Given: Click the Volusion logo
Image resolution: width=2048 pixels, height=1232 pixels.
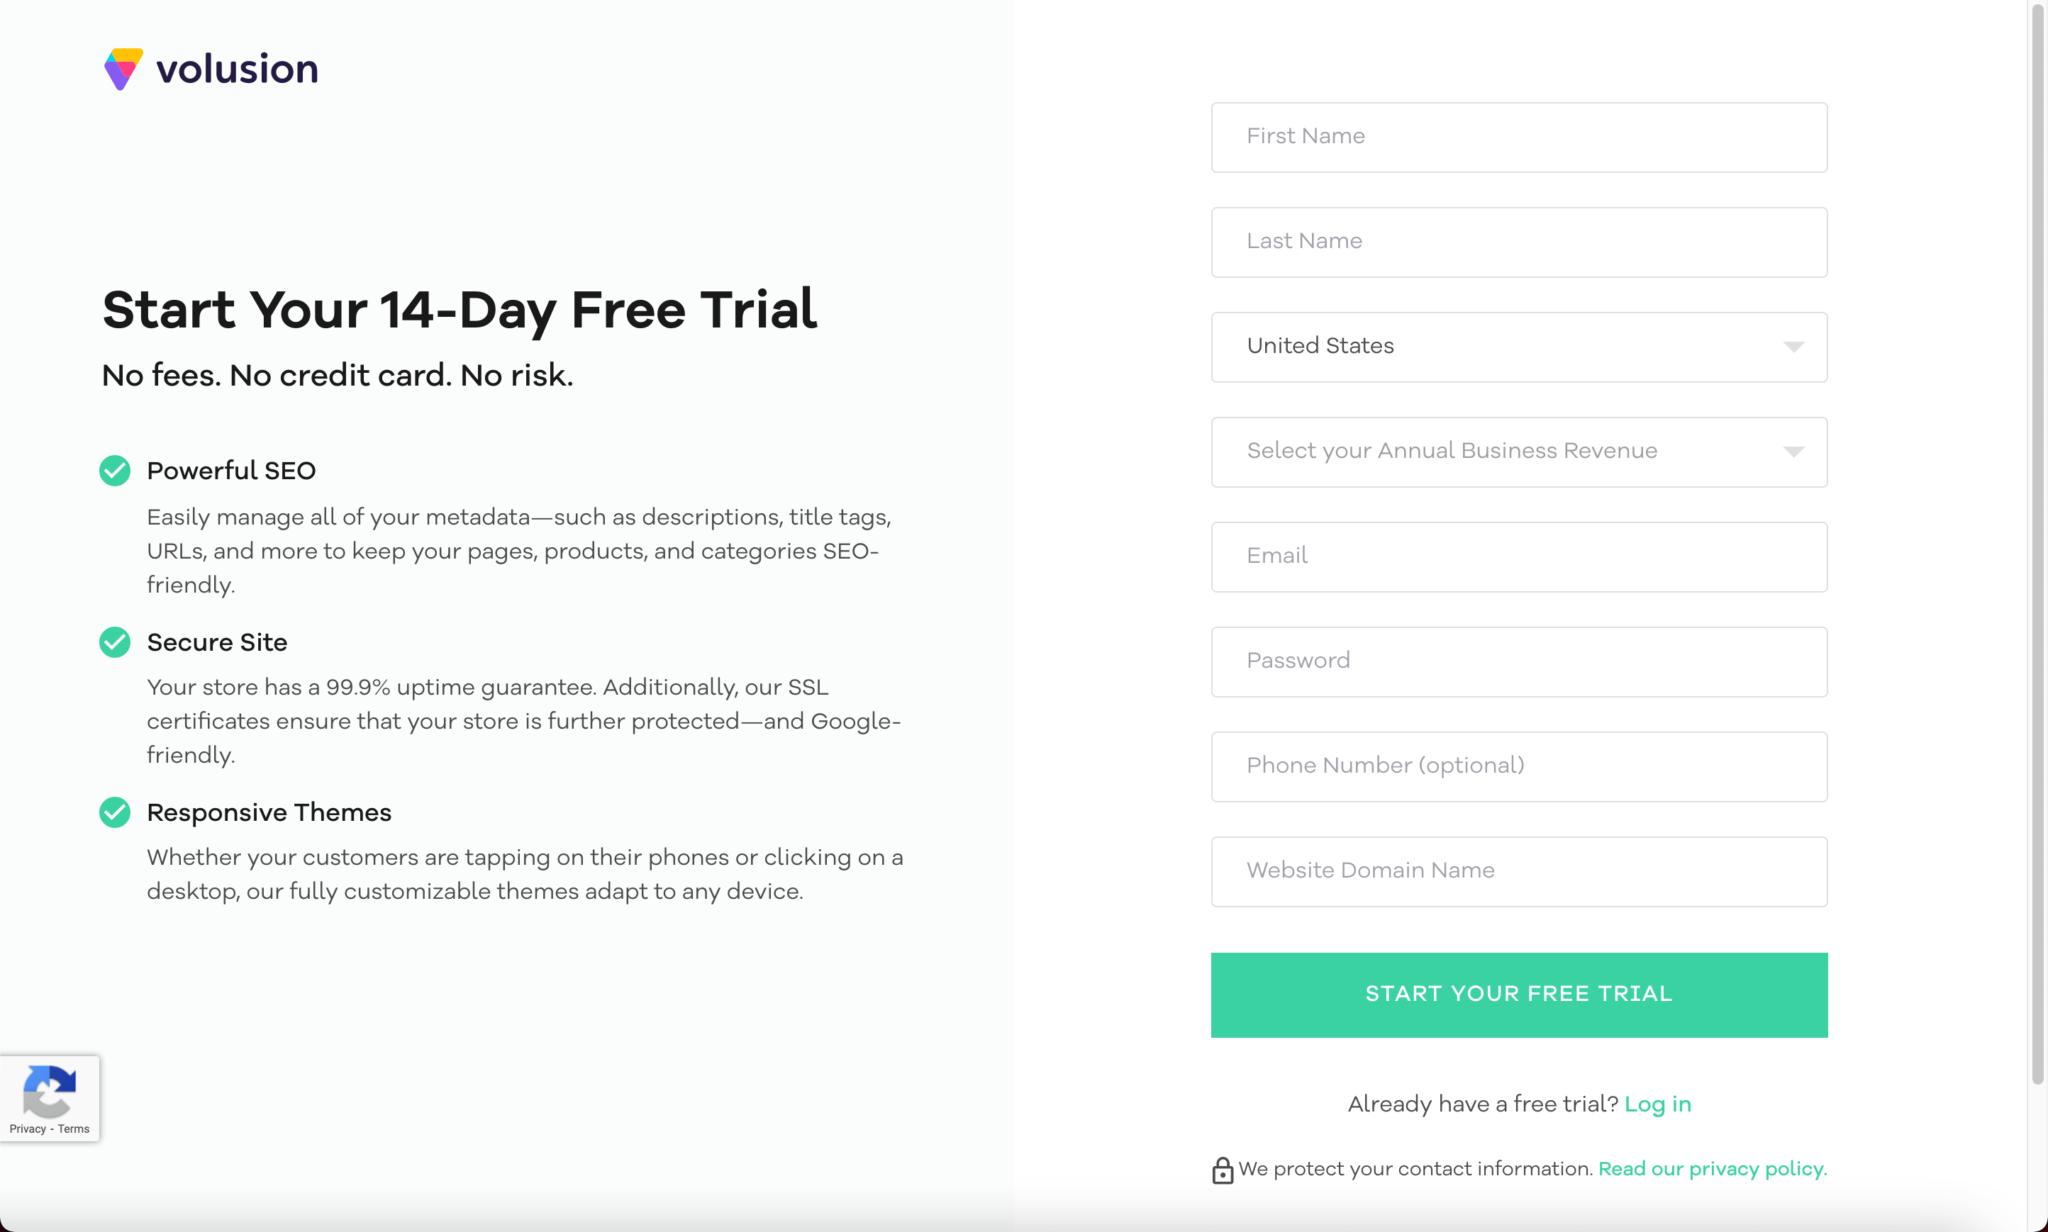Looking at the screenshot, I should [x=209, y=68].
